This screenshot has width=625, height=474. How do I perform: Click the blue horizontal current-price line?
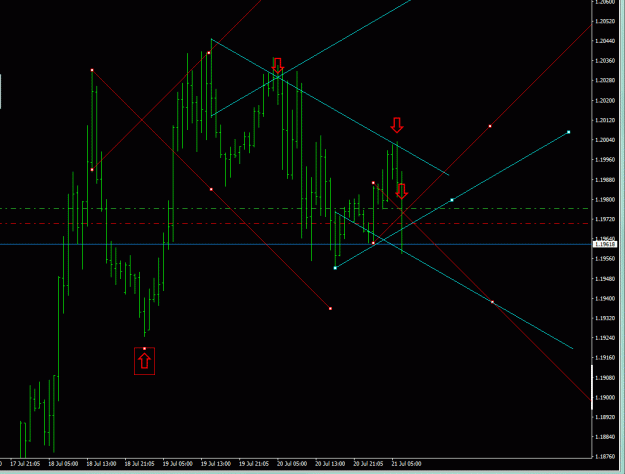pyautogui.click(x=295, y=244)
